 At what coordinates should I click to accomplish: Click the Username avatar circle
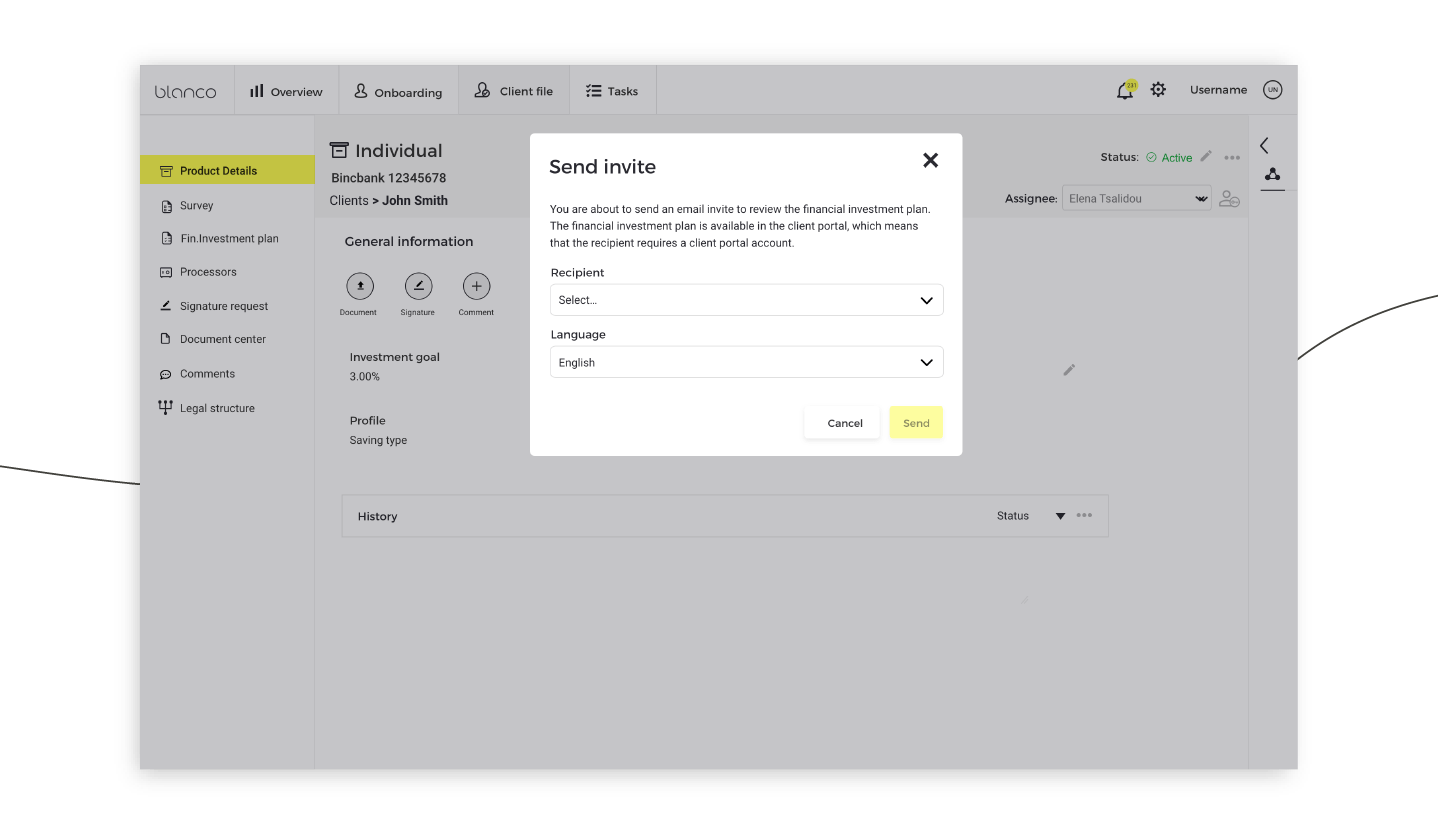coord(1272,90)
